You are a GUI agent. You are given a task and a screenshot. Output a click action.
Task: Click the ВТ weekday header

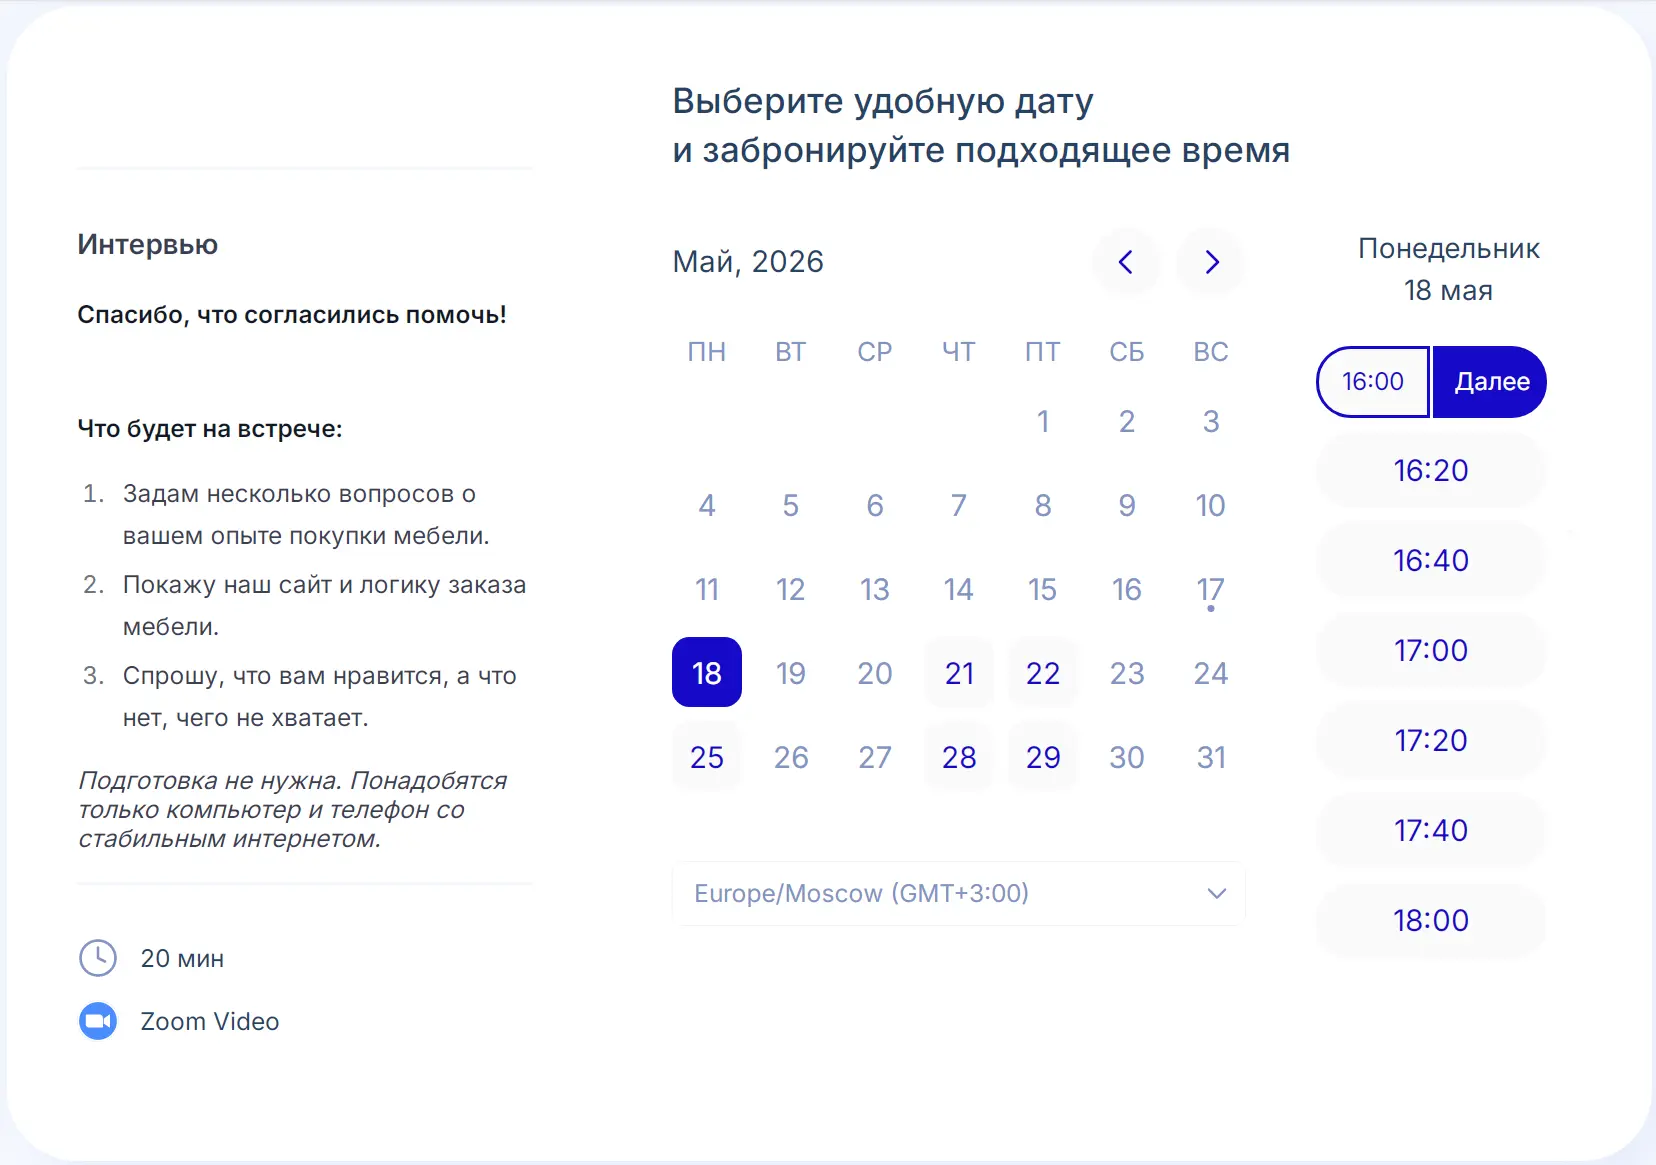[791, 352]
